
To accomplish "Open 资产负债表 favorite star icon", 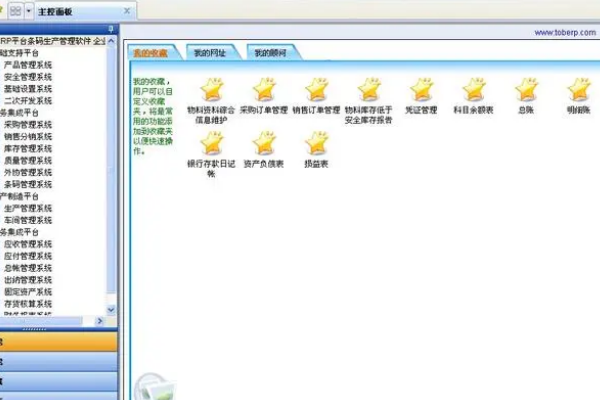I will click(x=264, y=142).
